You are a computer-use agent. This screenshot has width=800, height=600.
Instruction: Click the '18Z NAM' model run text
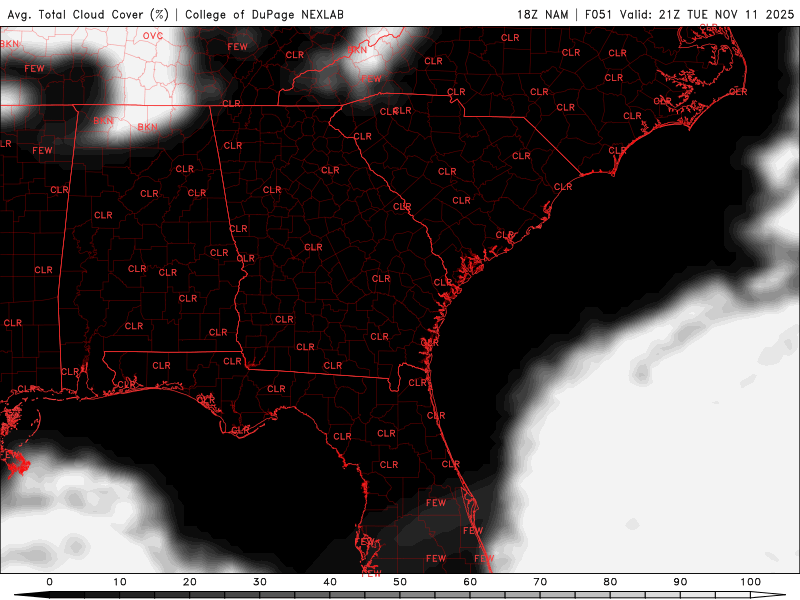click(543, 15)
